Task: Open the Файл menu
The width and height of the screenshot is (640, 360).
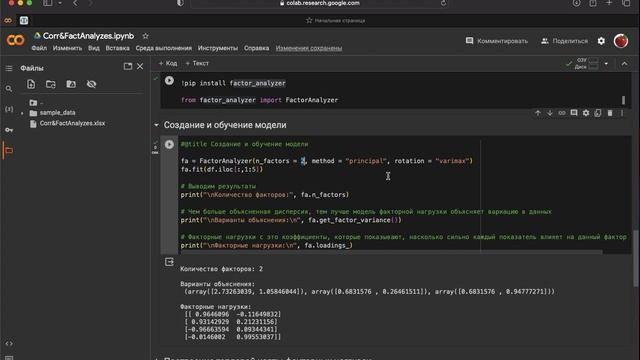Action: 39,48
